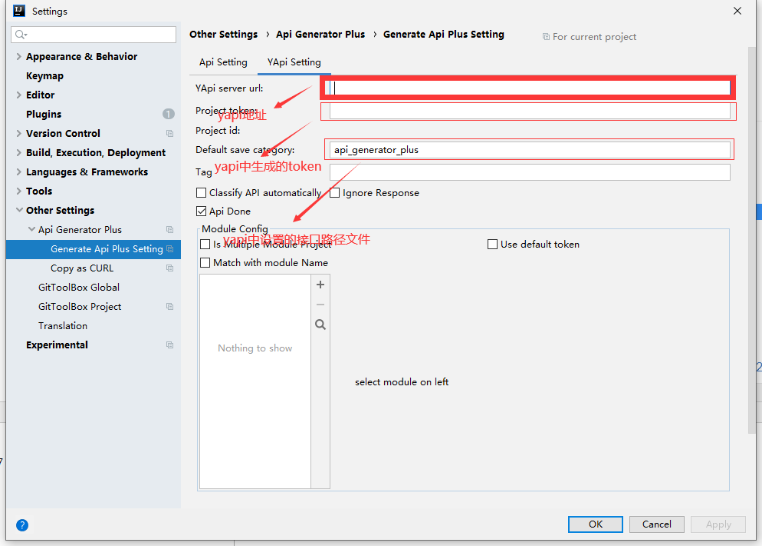Click the 'select module on left' text
The width and height of the screenshot is (762, 546).
[401, 382]
